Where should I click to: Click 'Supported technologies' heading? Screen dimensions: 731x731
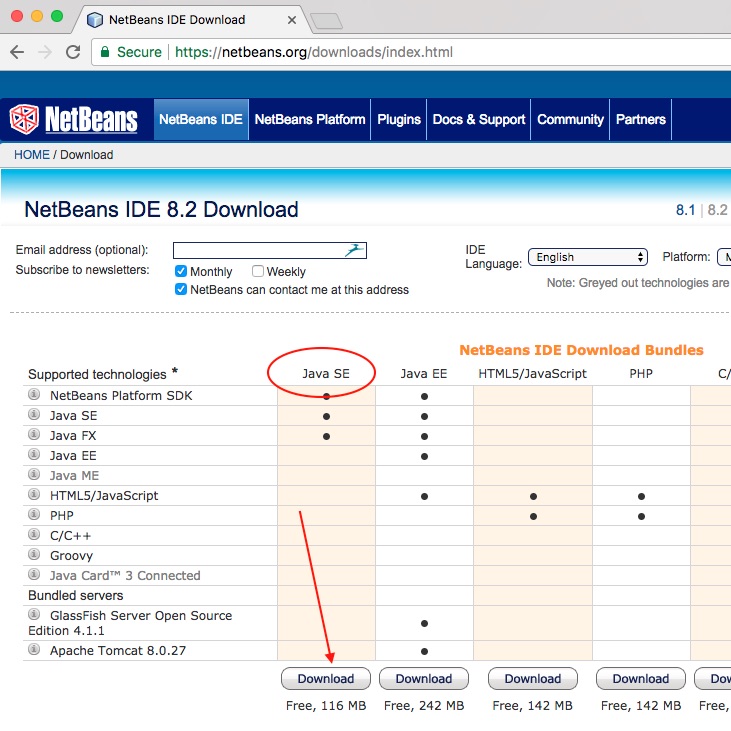97,374
